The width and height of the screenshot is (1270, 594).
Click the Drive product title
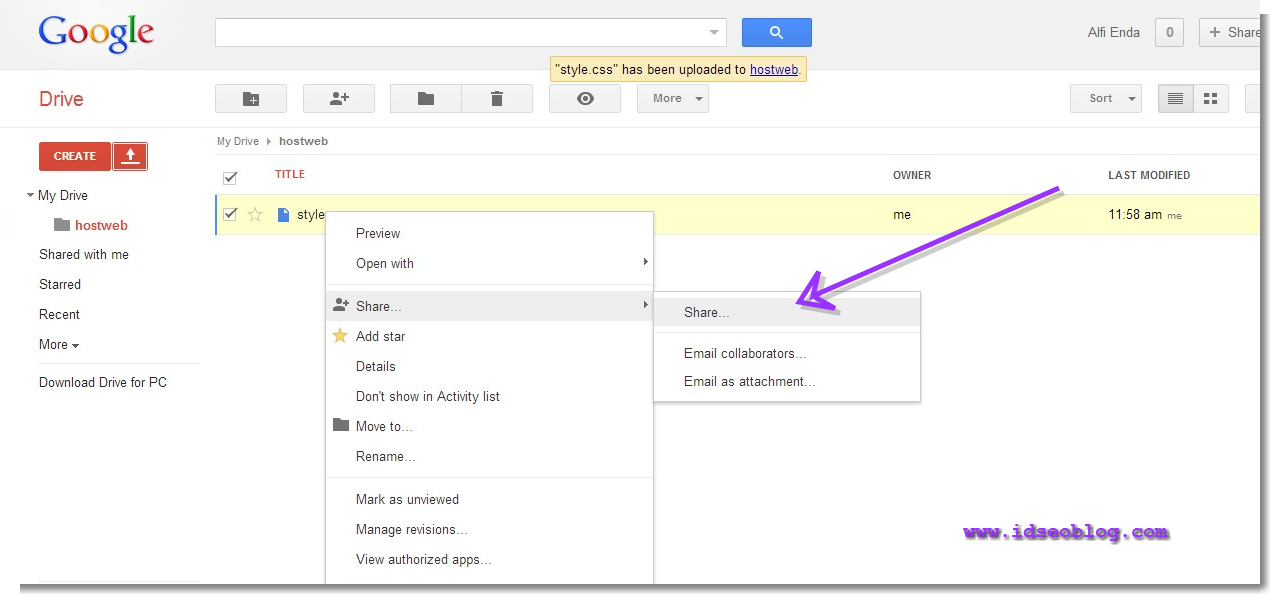61,99
